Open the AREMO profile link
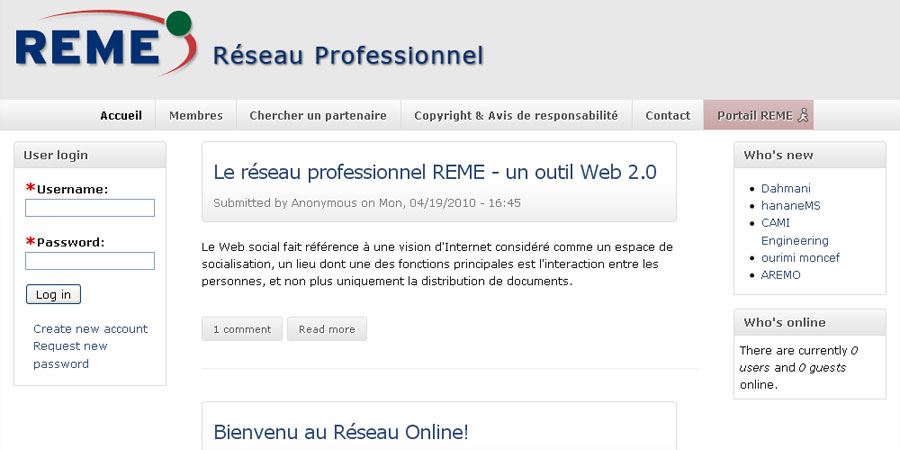900x450 pixels. [781, 275]
